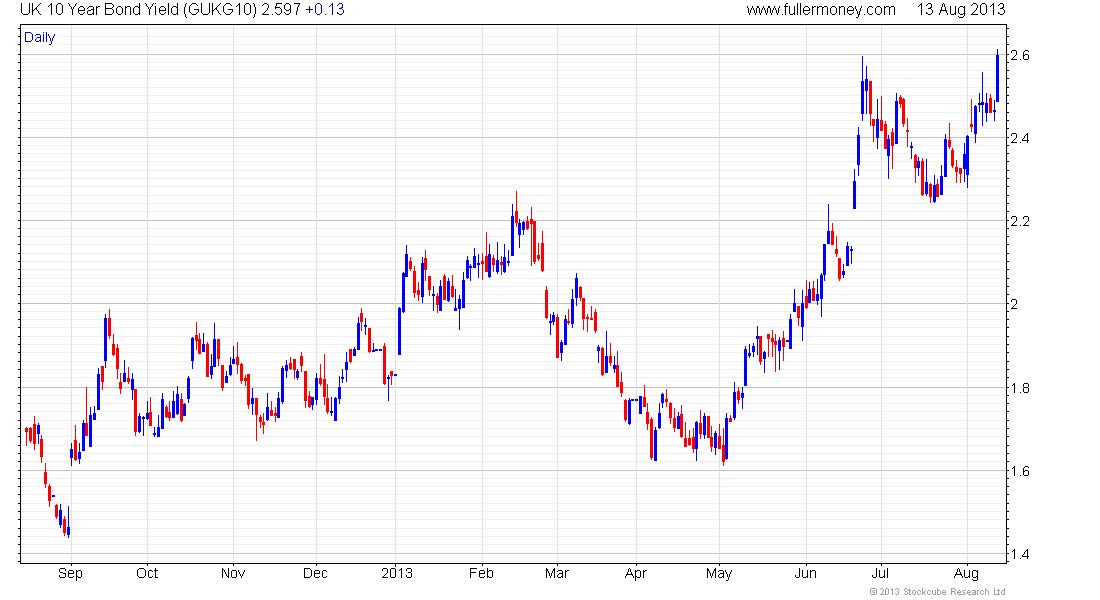The width and height of the screenshot is (1100, 600).
Task: Select the 'Oct' x-axis label
Action: [x=147, y=573]
